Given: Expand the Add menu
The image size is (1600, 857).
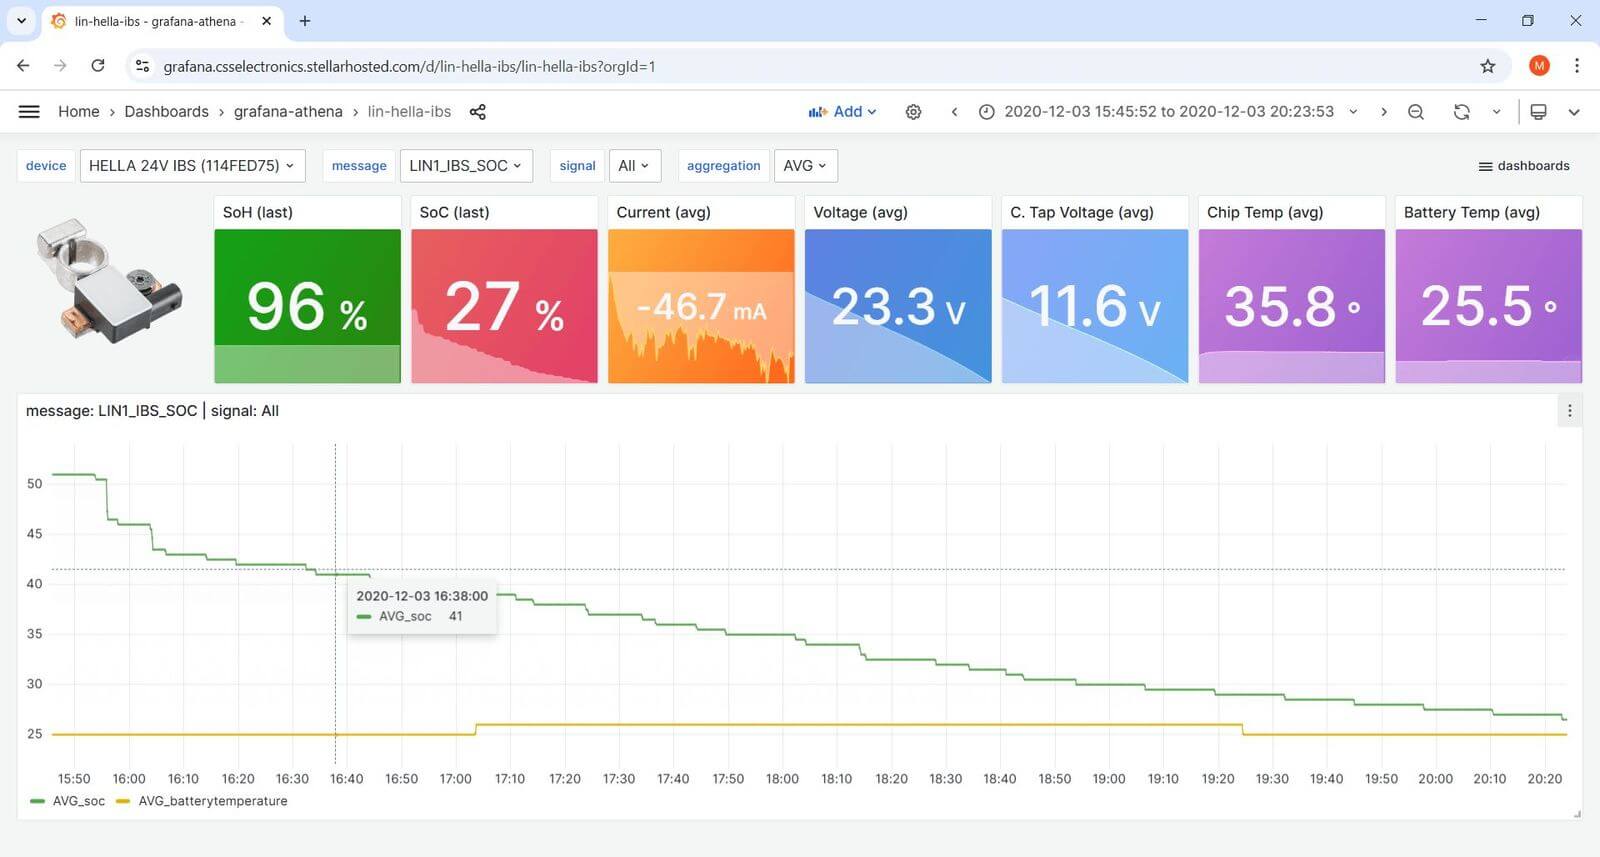Looking at the screenshot, I should tap(843, 112).
